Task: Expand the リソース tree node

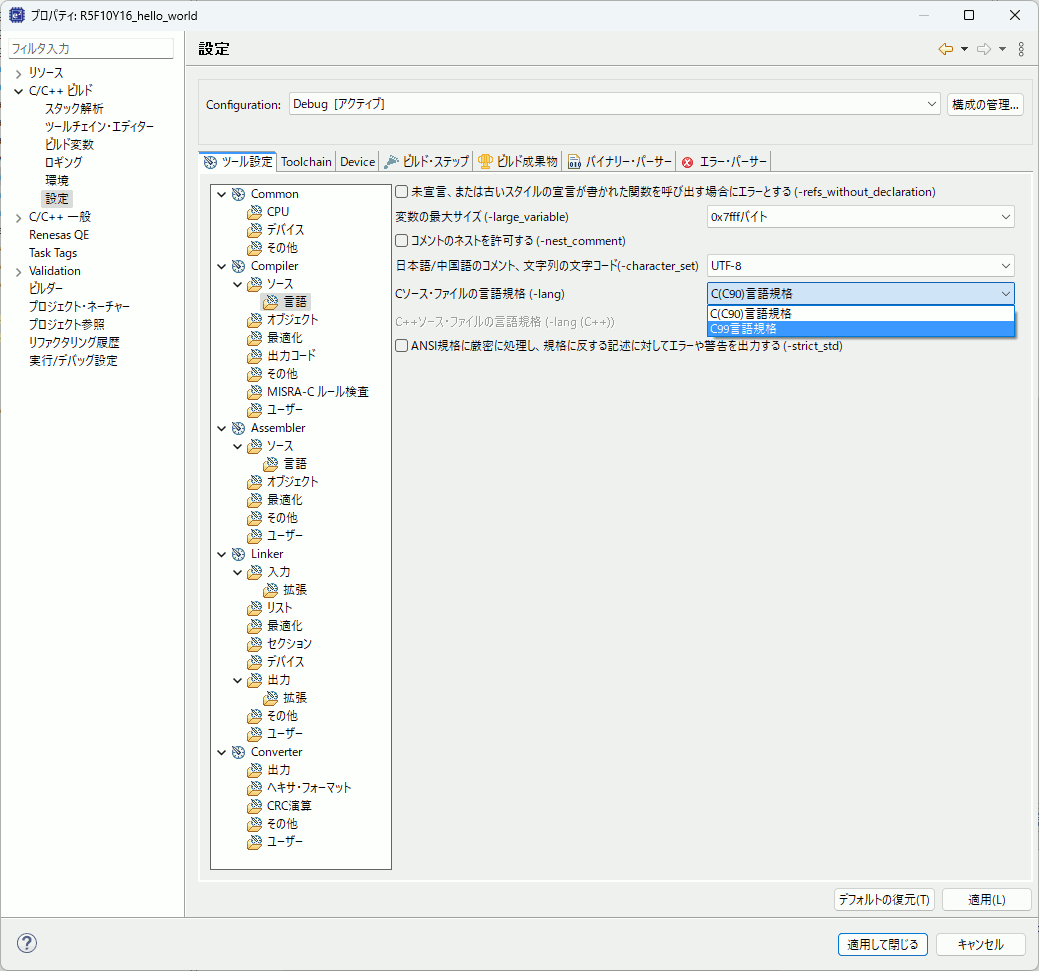Action: point(18,73)
